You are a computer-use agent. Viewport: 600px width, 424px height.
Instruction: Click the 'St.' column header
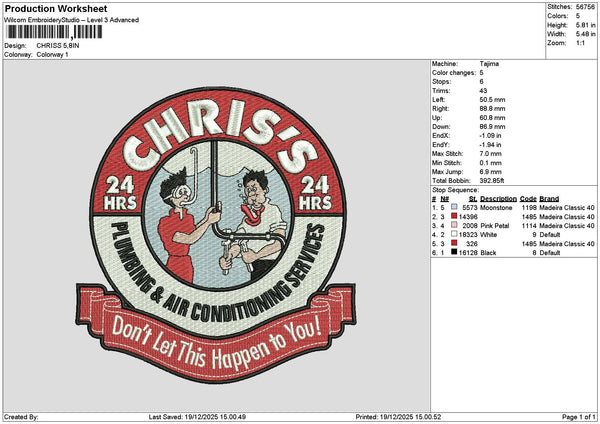pos(473,199)
